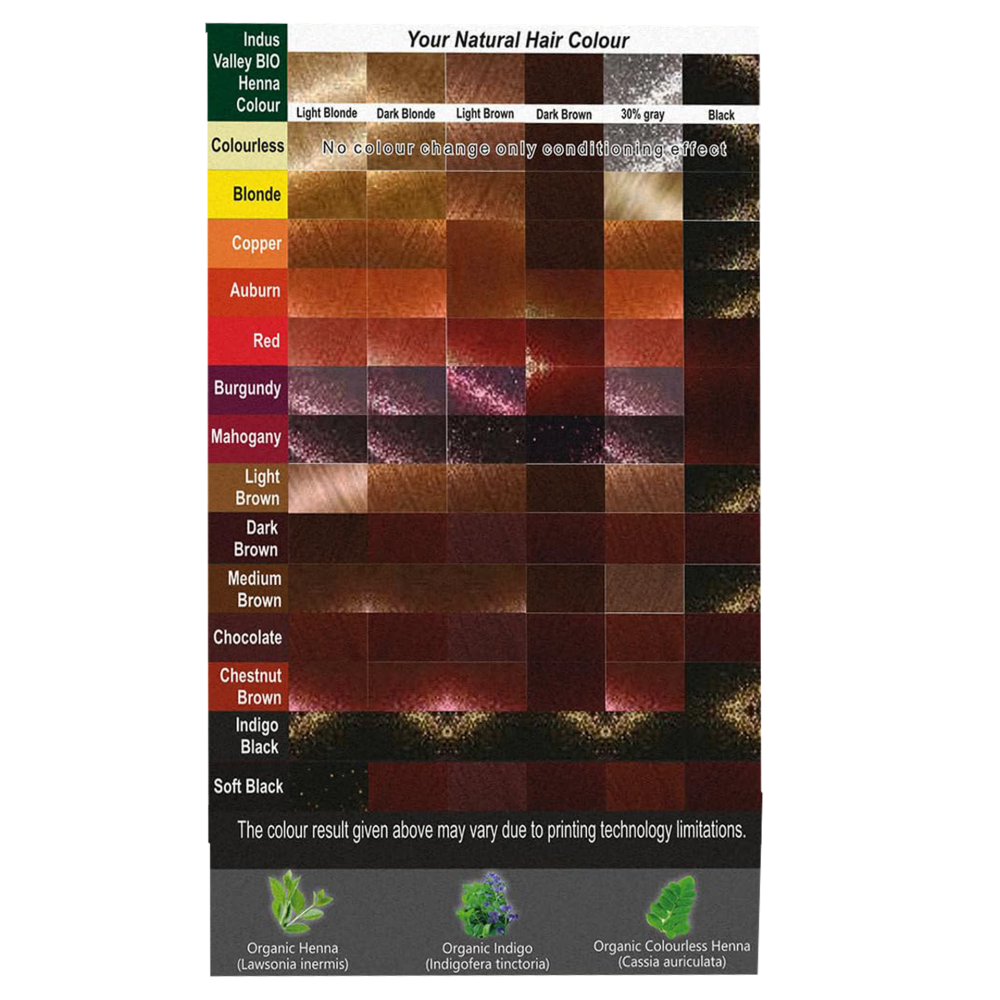Click the Black natural hair sample
1000x1000 pixels.
pos(721,78)
